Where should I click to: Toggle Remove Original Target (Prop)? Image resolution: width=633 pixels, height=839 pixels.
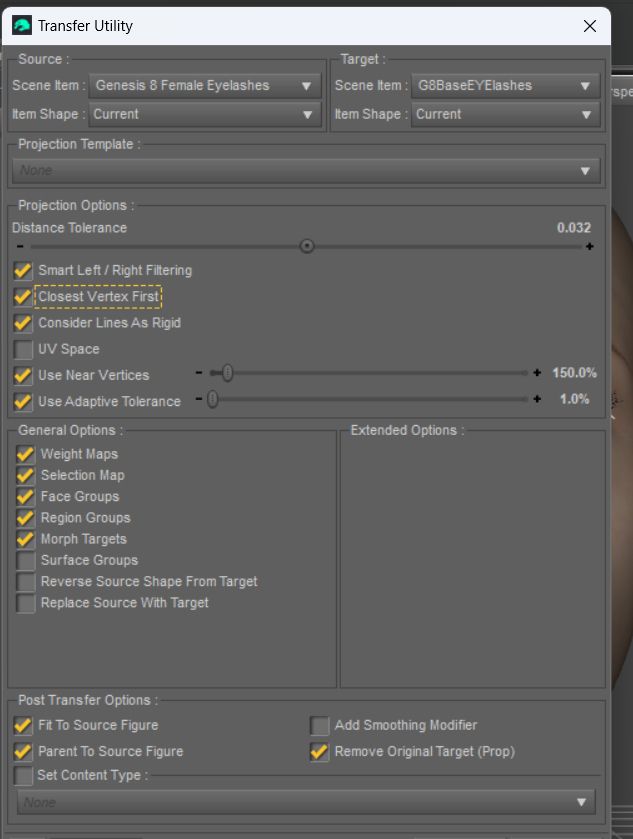point(319,752)
